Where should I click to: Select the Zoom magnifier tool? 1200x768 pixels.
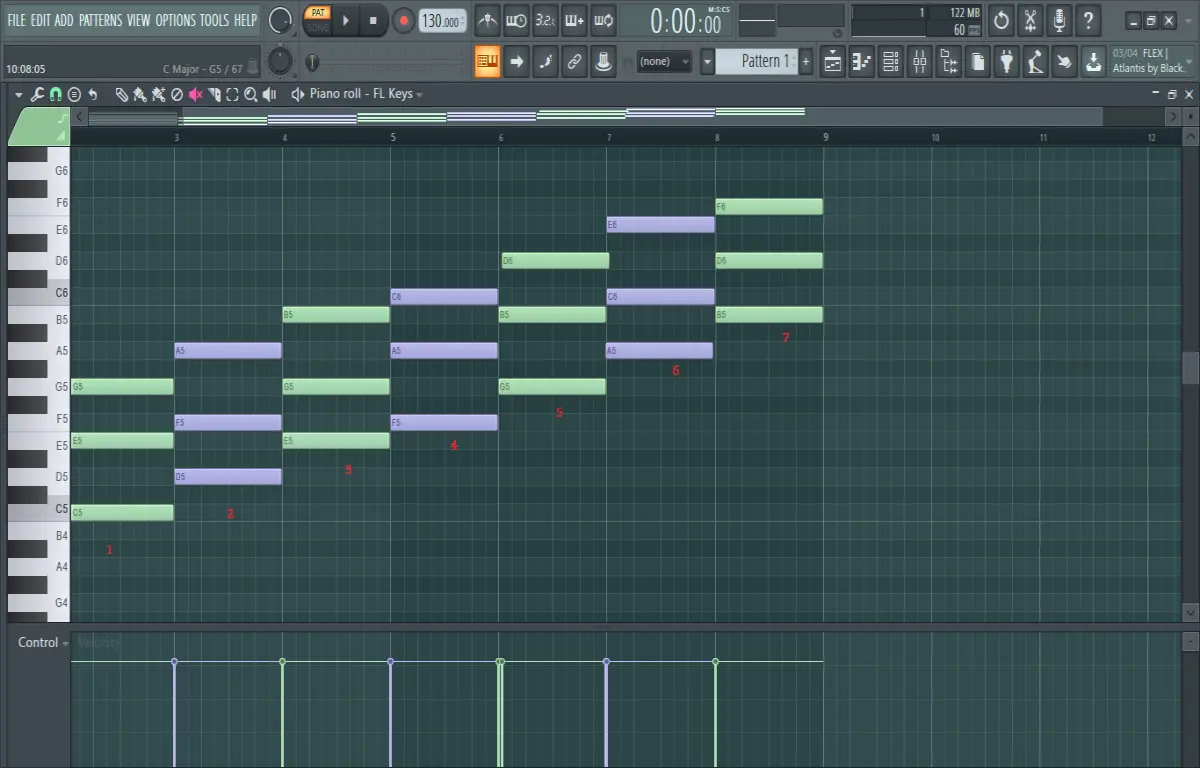tap(251, 94)
